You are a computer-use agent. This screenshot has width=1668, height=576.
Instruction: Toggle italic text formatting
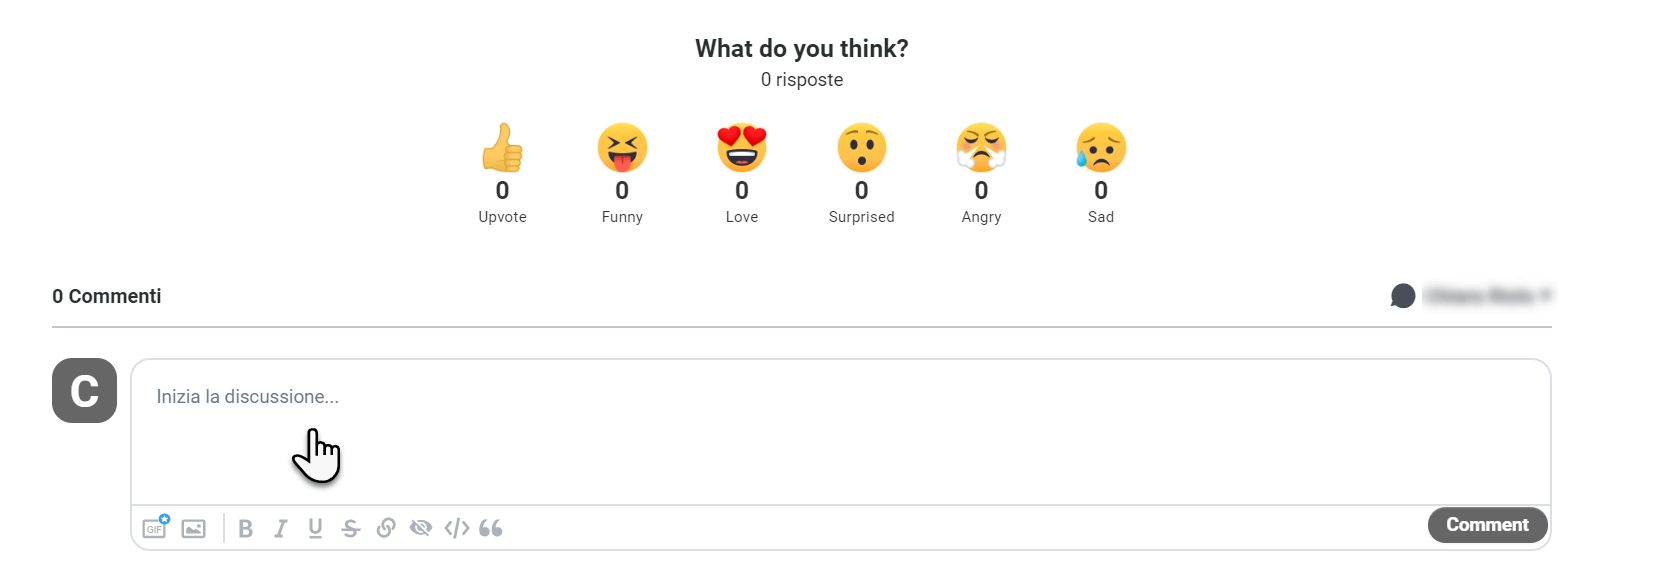click(281, 529)
